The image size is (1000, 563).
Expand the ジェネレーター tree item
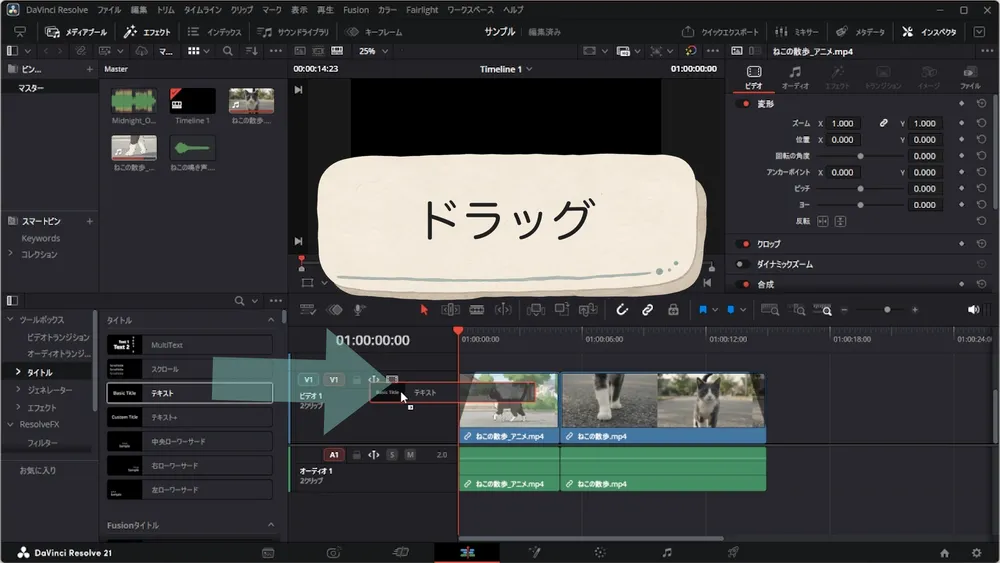[18, 390]
